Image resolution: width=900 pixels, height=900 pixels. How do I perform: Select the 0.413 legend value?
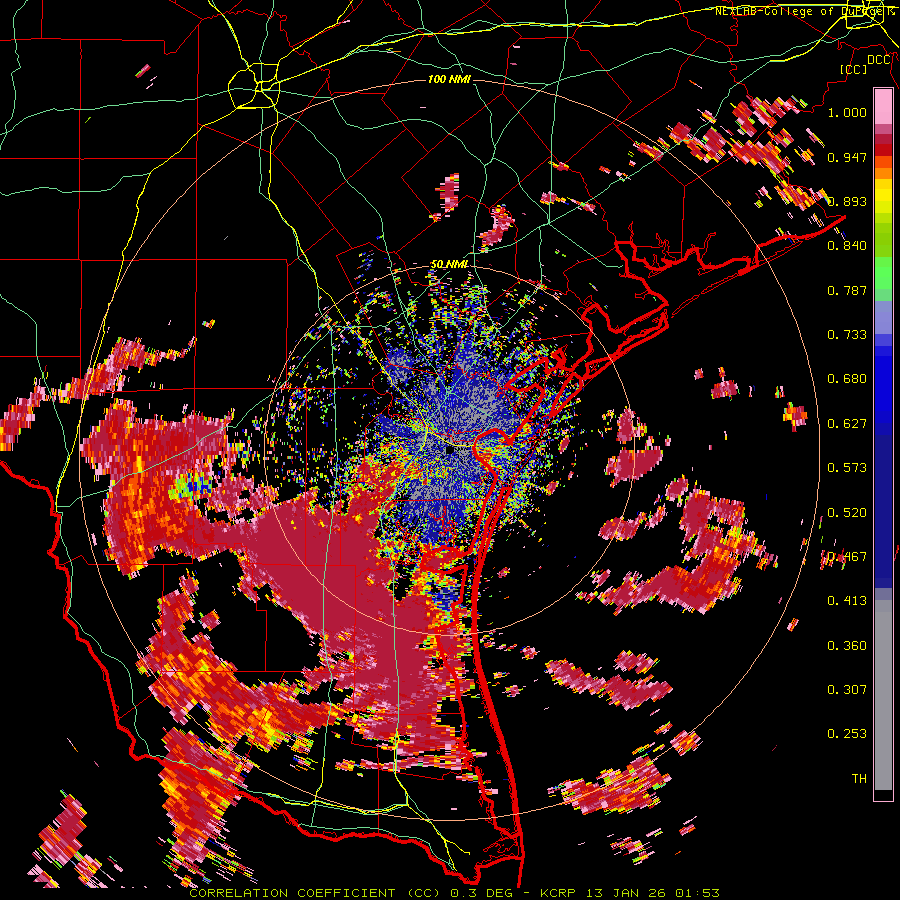847,601
